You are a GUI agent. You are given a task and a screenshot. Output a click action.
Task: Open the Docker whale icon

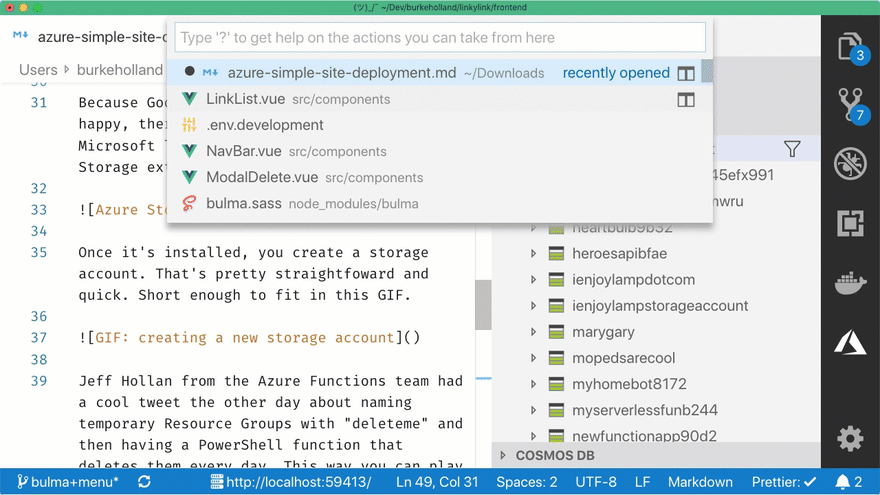click(x=850, y=283)
